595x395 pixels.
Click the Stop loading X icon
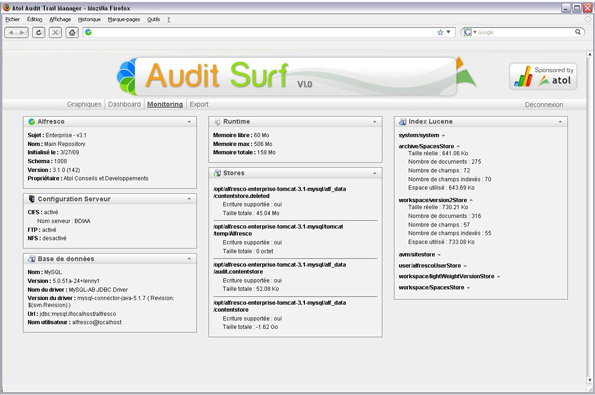[x=55, y=33]
